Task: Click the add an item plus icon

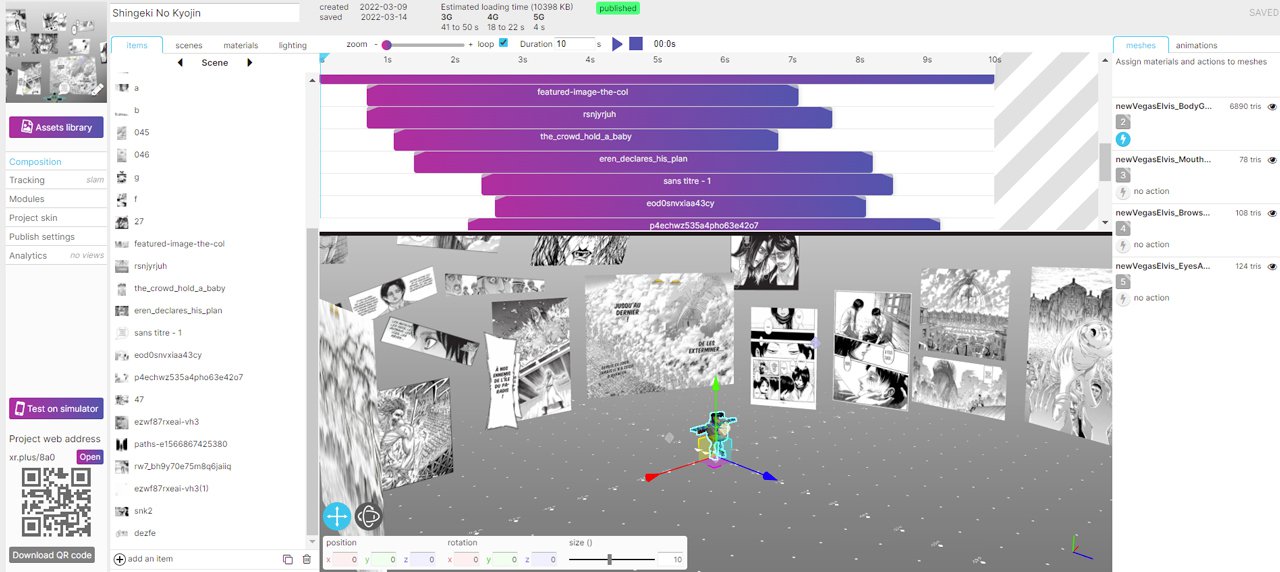Action: (x=120, y=559)
